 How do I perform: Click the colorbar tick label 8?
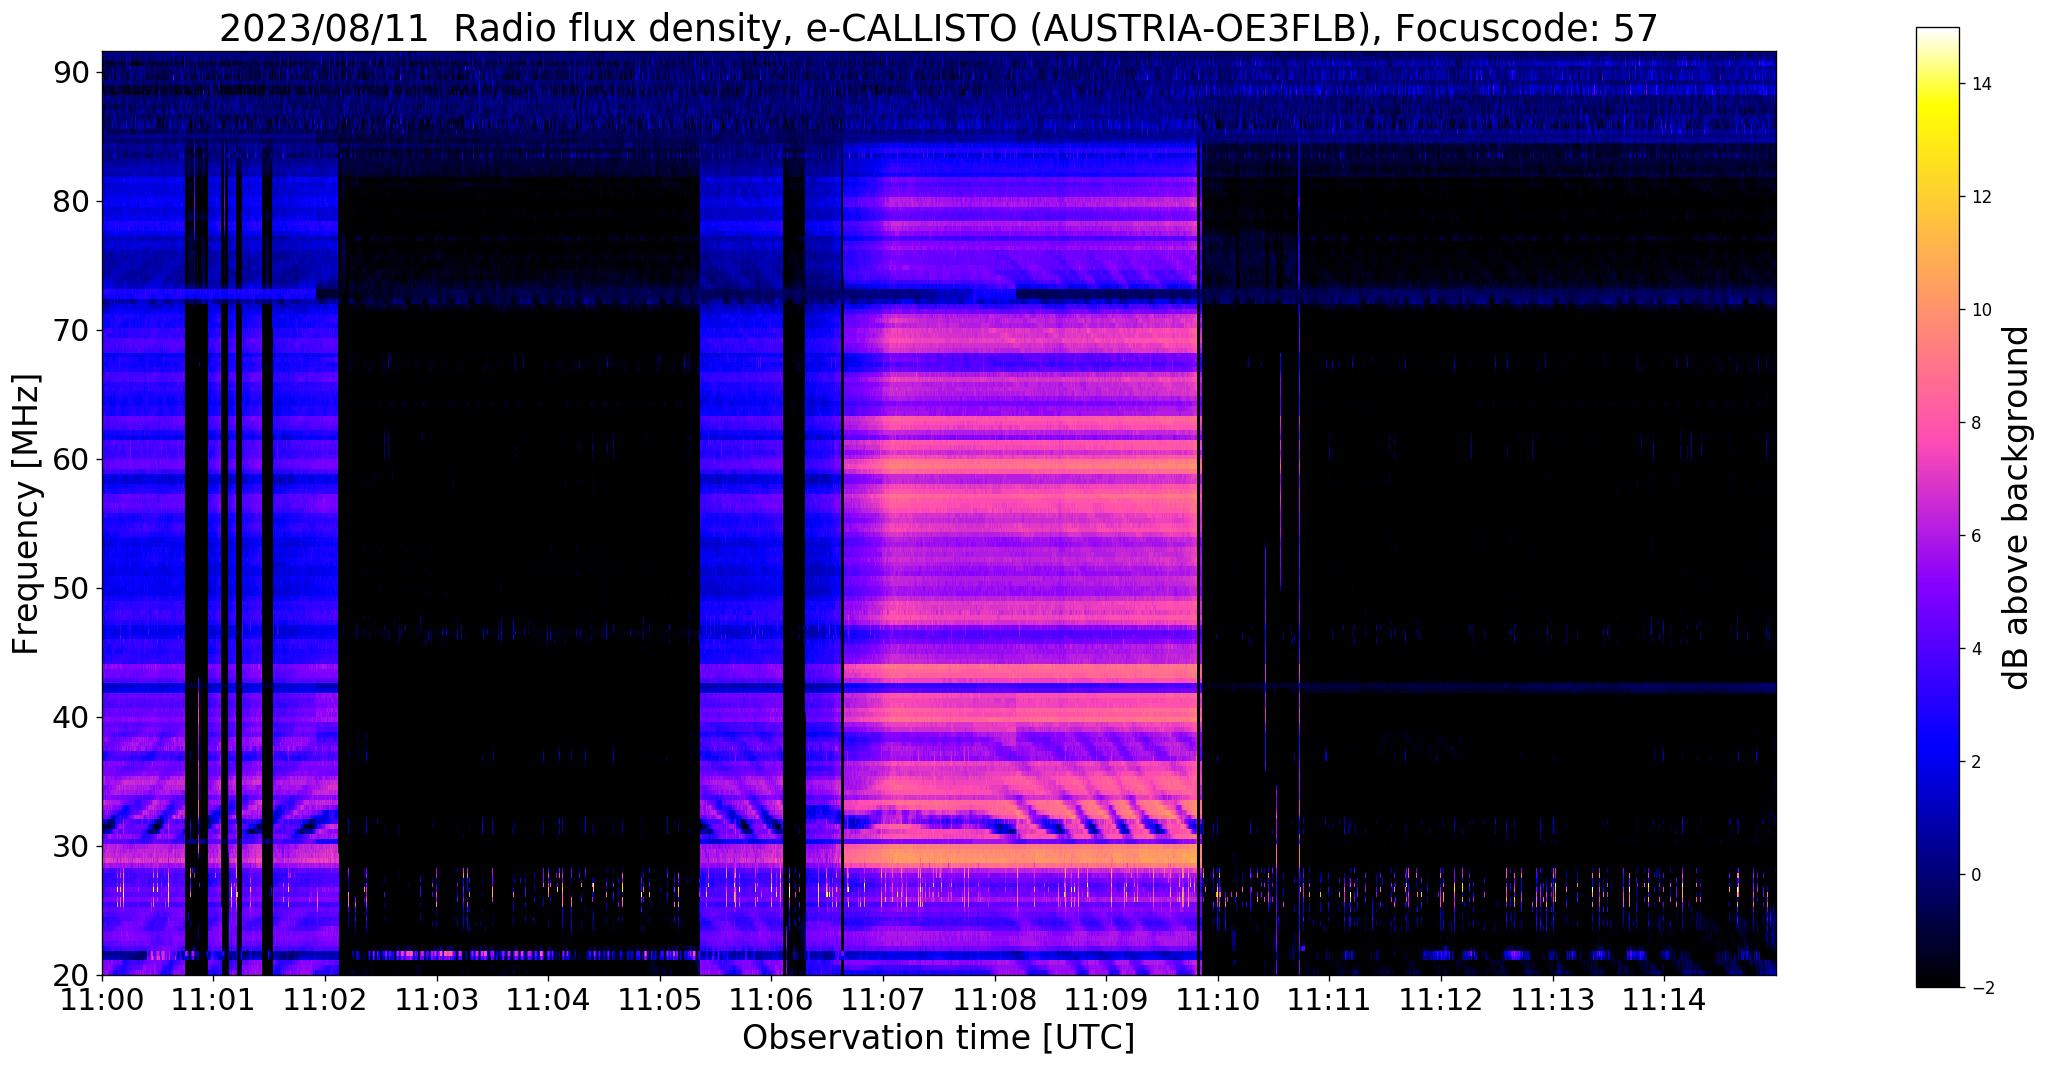tap(1975, 423)
